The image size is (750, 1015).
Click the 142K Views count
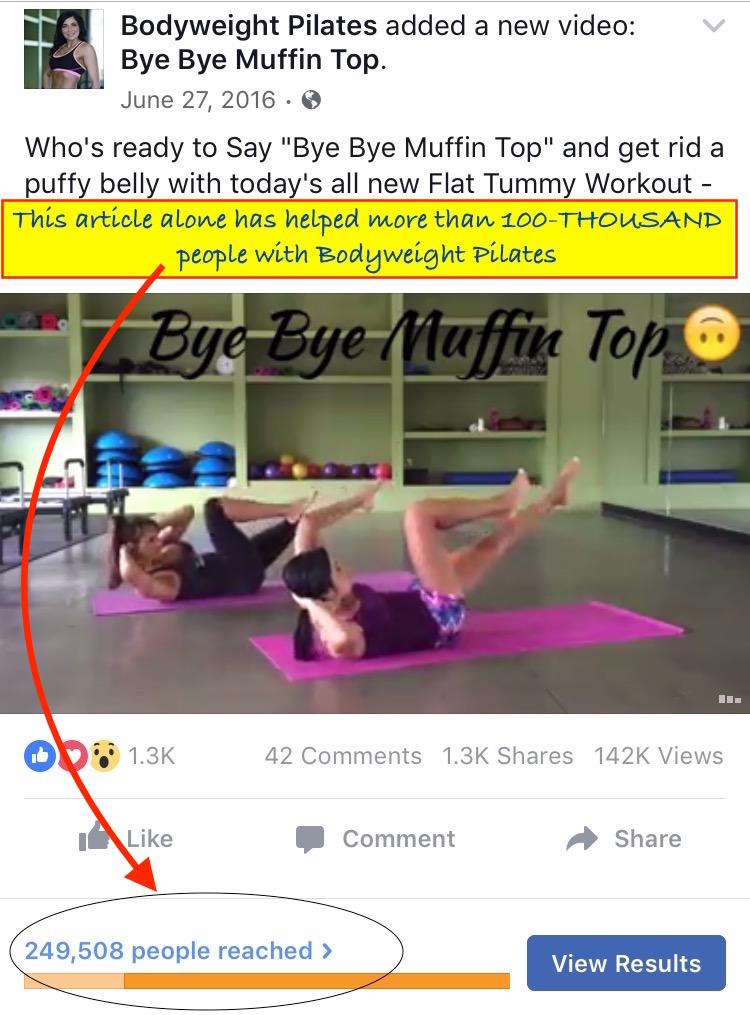click(x=659, y=756)
